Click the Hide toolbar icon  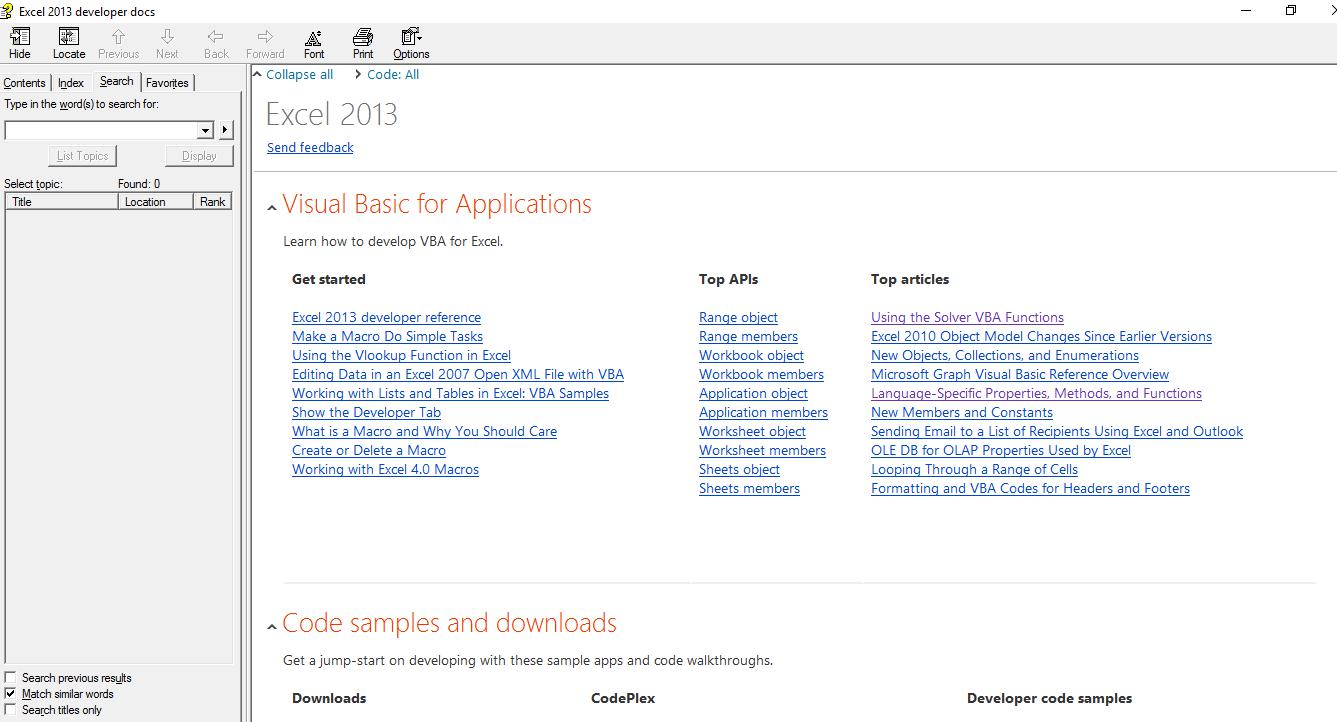point(19,43)
